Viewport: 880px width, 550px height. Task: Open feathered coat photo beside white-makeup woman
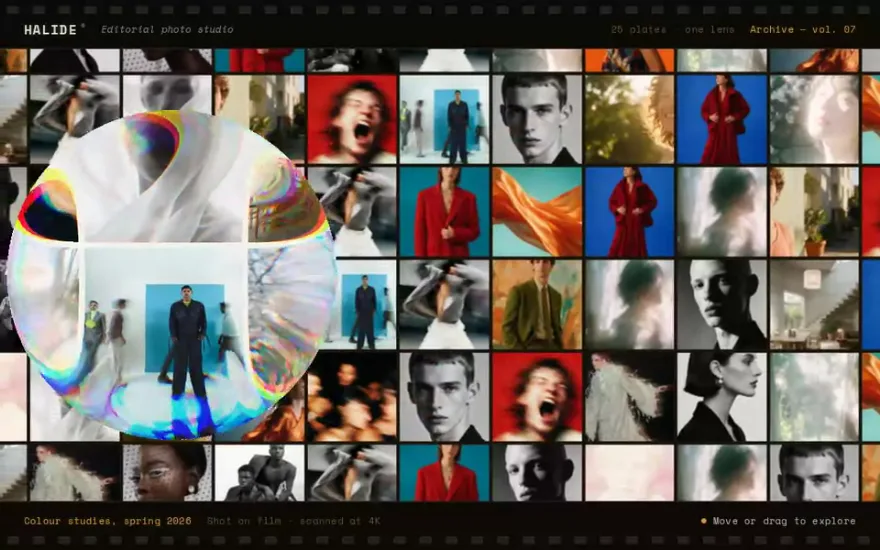[75, 473]
